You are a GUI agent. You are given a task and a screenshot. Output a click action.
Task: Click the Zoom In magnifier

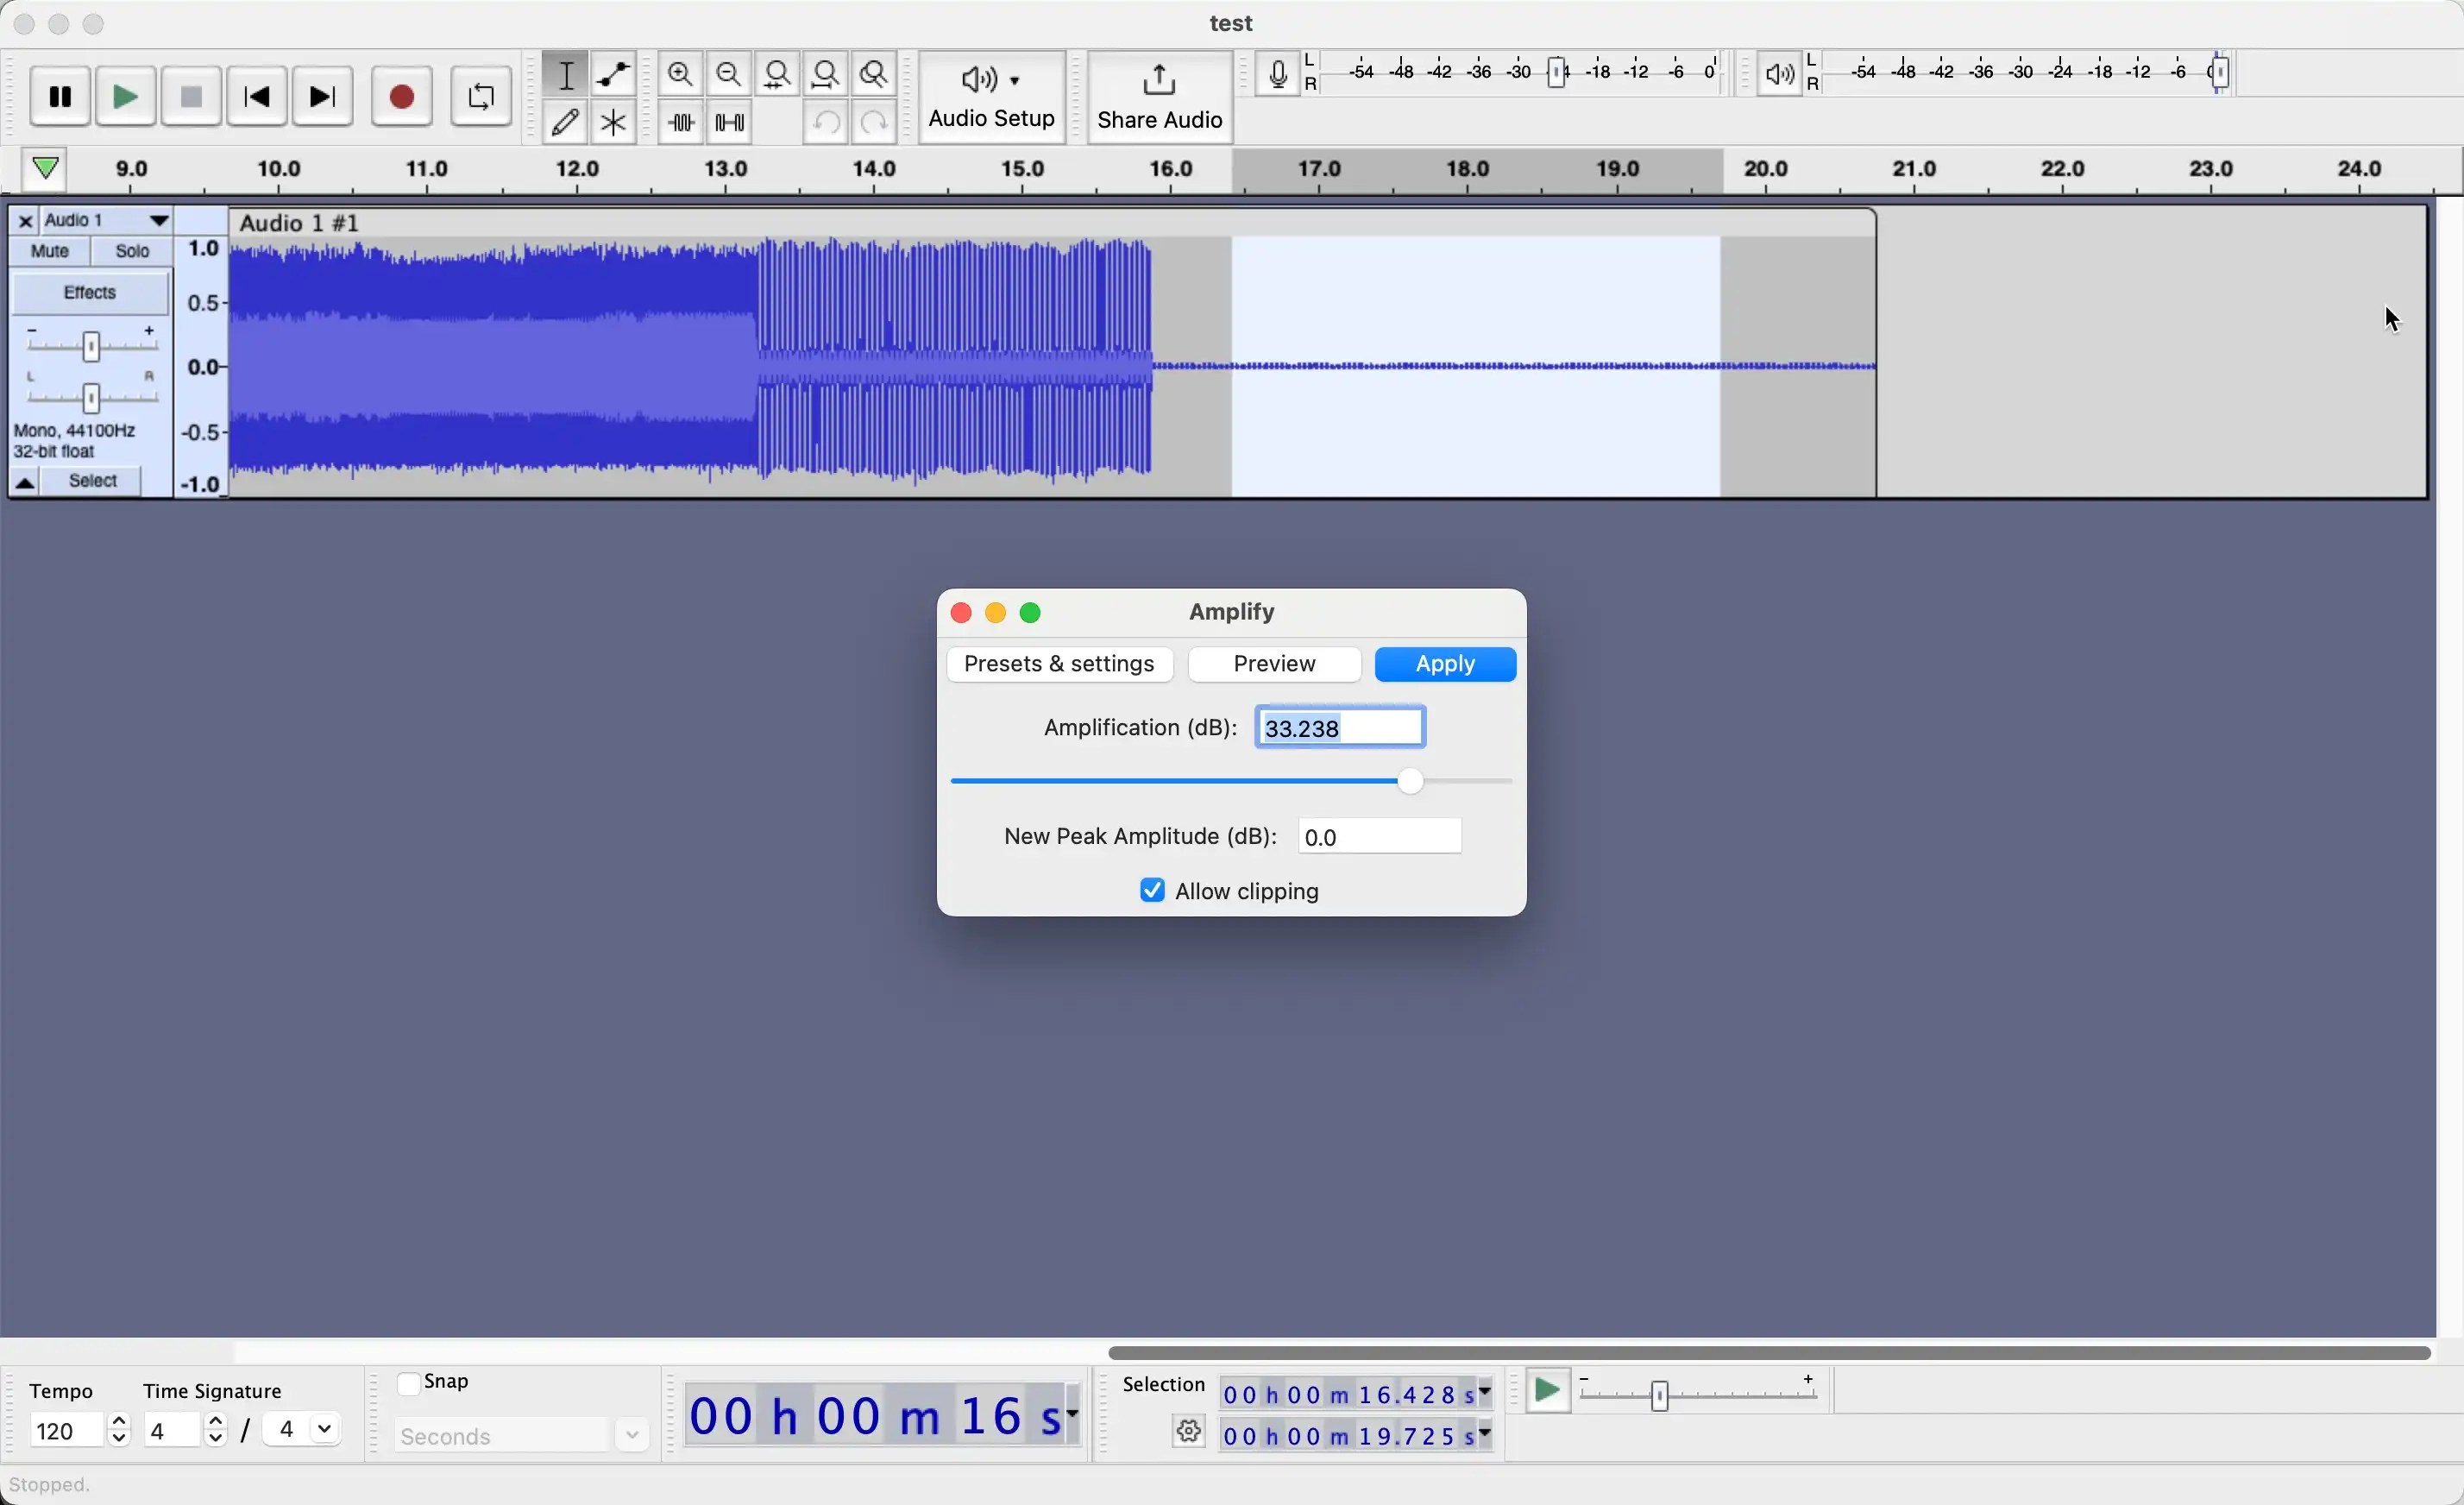681,75
